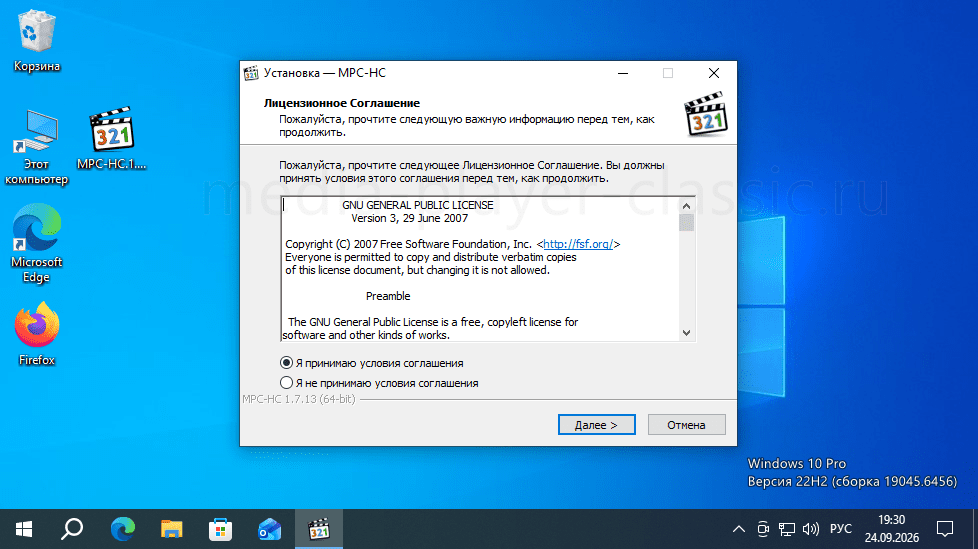Open Windows search from the taskbar
Image resolution: width=978 pixels, height=549 pixels.
coord(72,530)
